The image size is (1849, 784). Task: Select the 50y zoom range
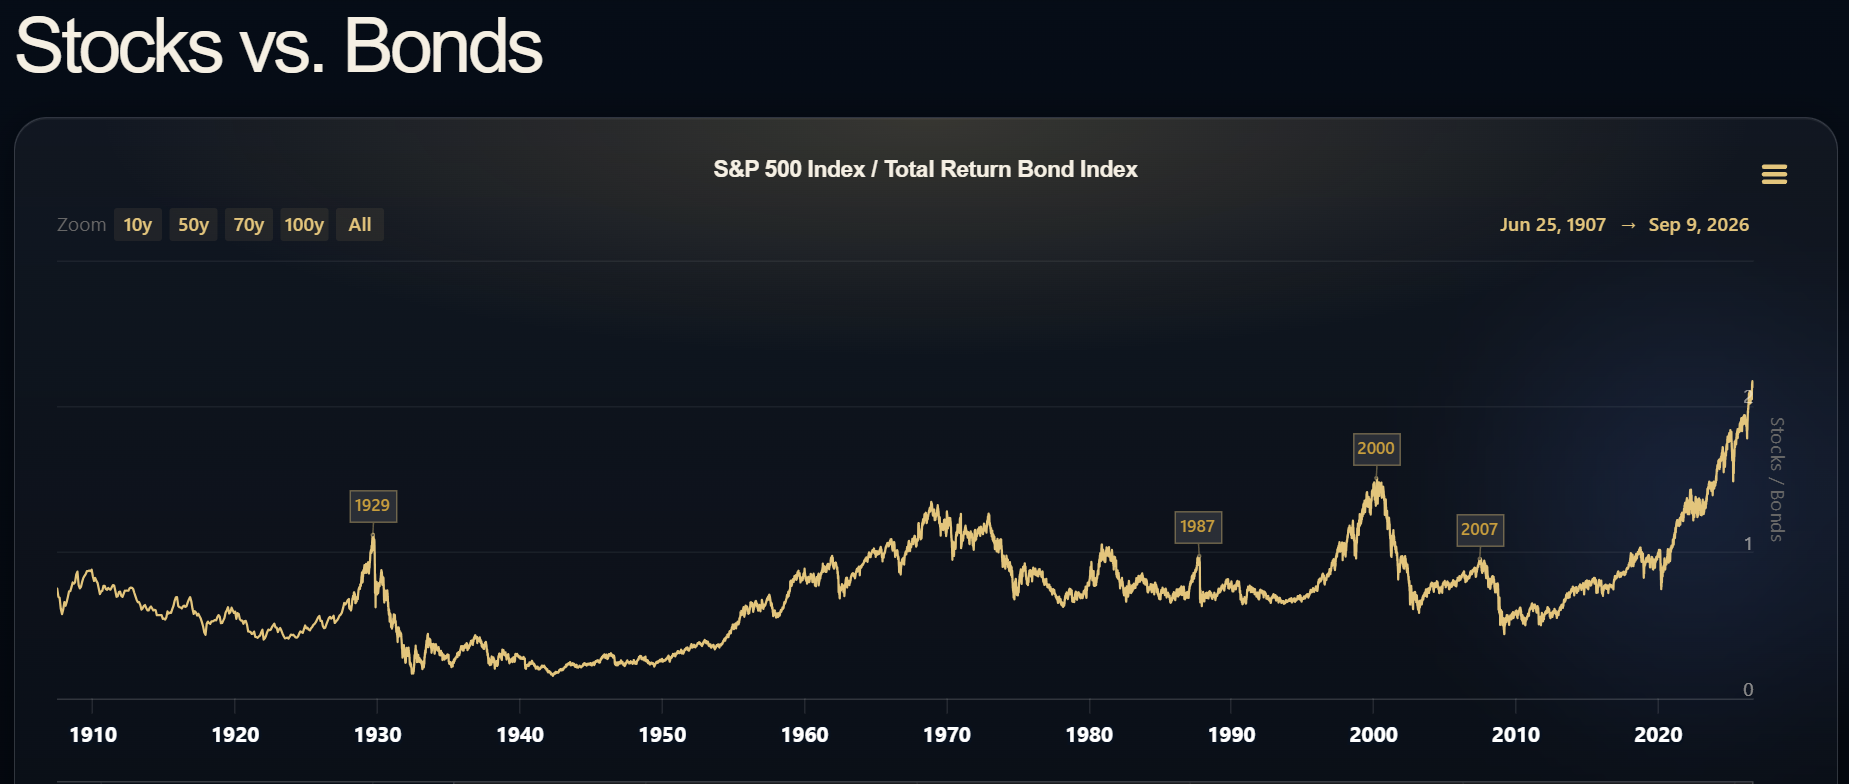click(193, 225)
